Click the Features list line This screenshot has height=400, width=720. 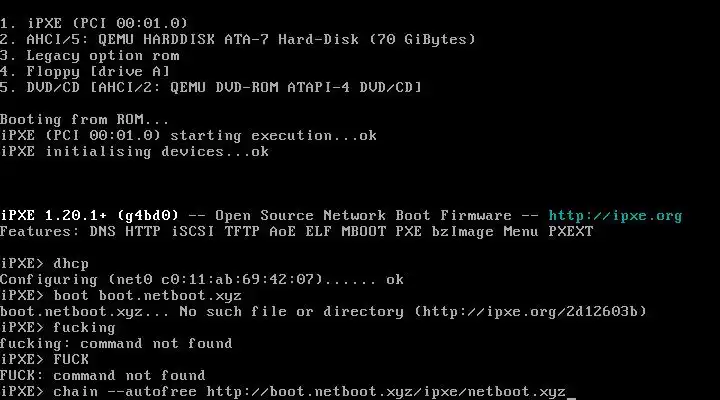(296, 231)
